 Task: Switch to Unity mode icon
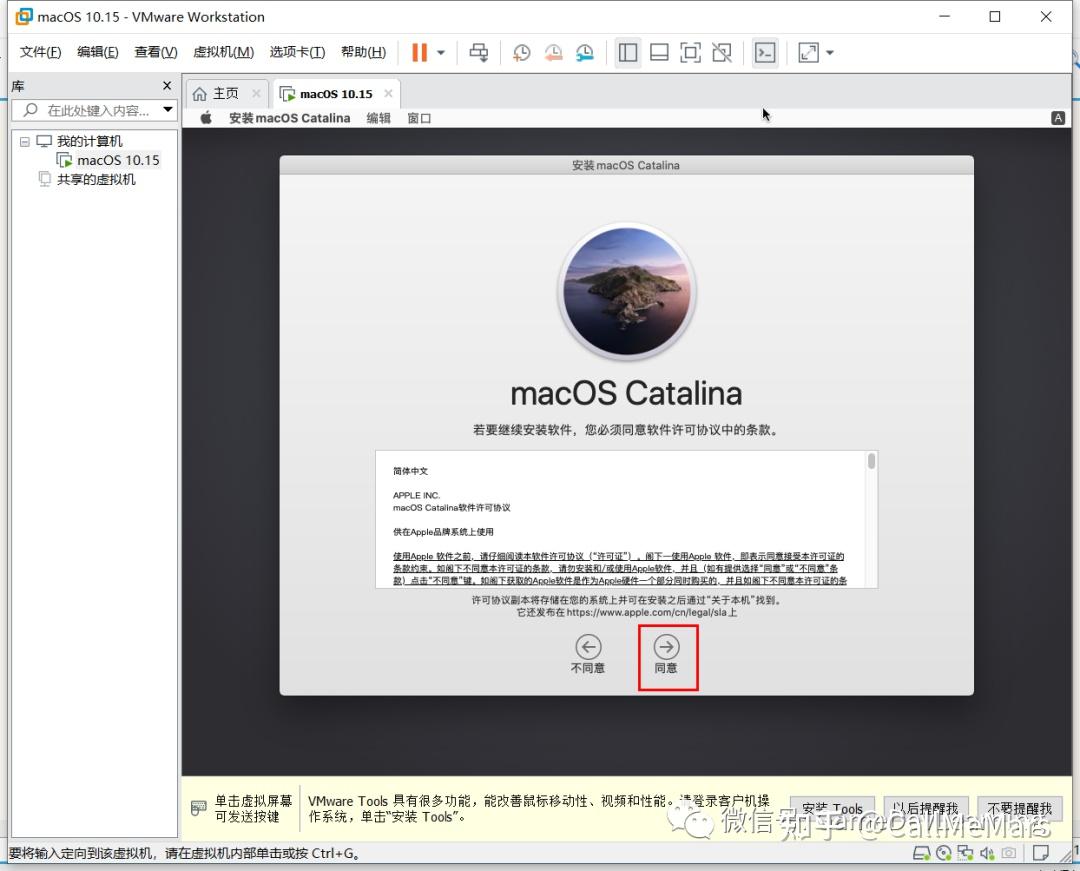click(x=722, y=52)
